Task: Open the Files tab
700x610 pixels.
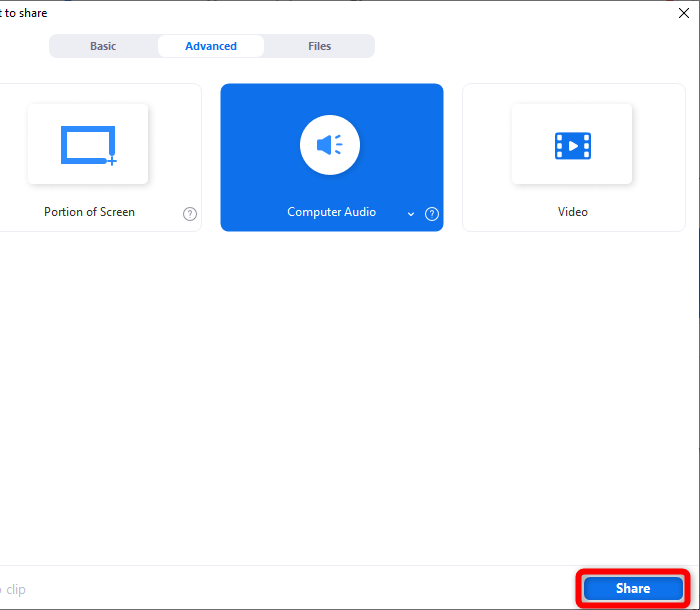Action: point(320,46)
